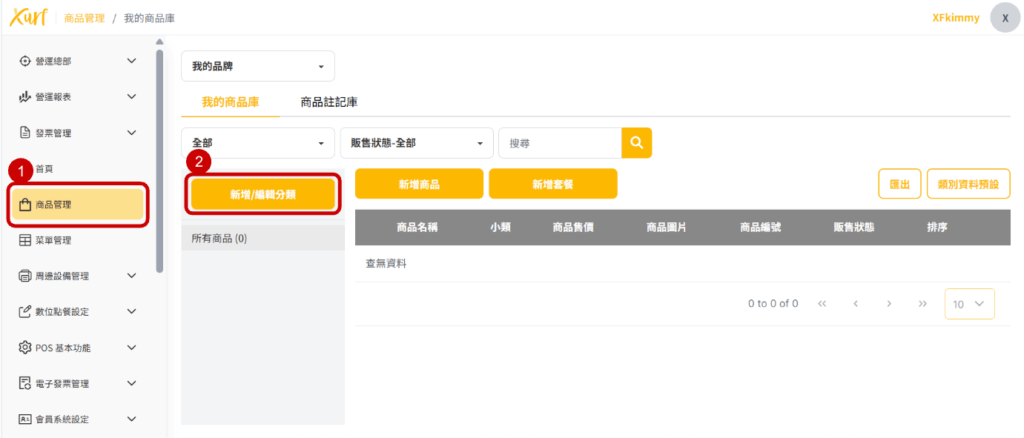Expand the 周邊設備管理 sidebar menu
This screenshot has width=1024, height=438.
131,276
